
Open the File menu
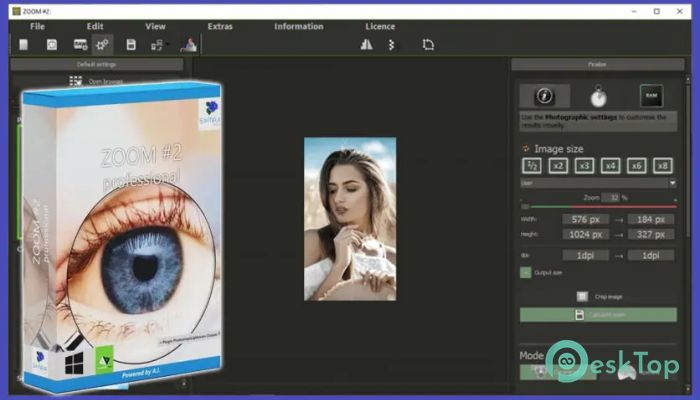(x=37, y=26)
